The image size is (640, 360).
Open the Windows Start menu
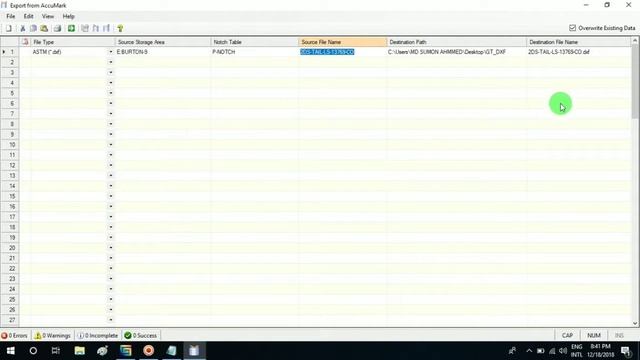[11, 351]
